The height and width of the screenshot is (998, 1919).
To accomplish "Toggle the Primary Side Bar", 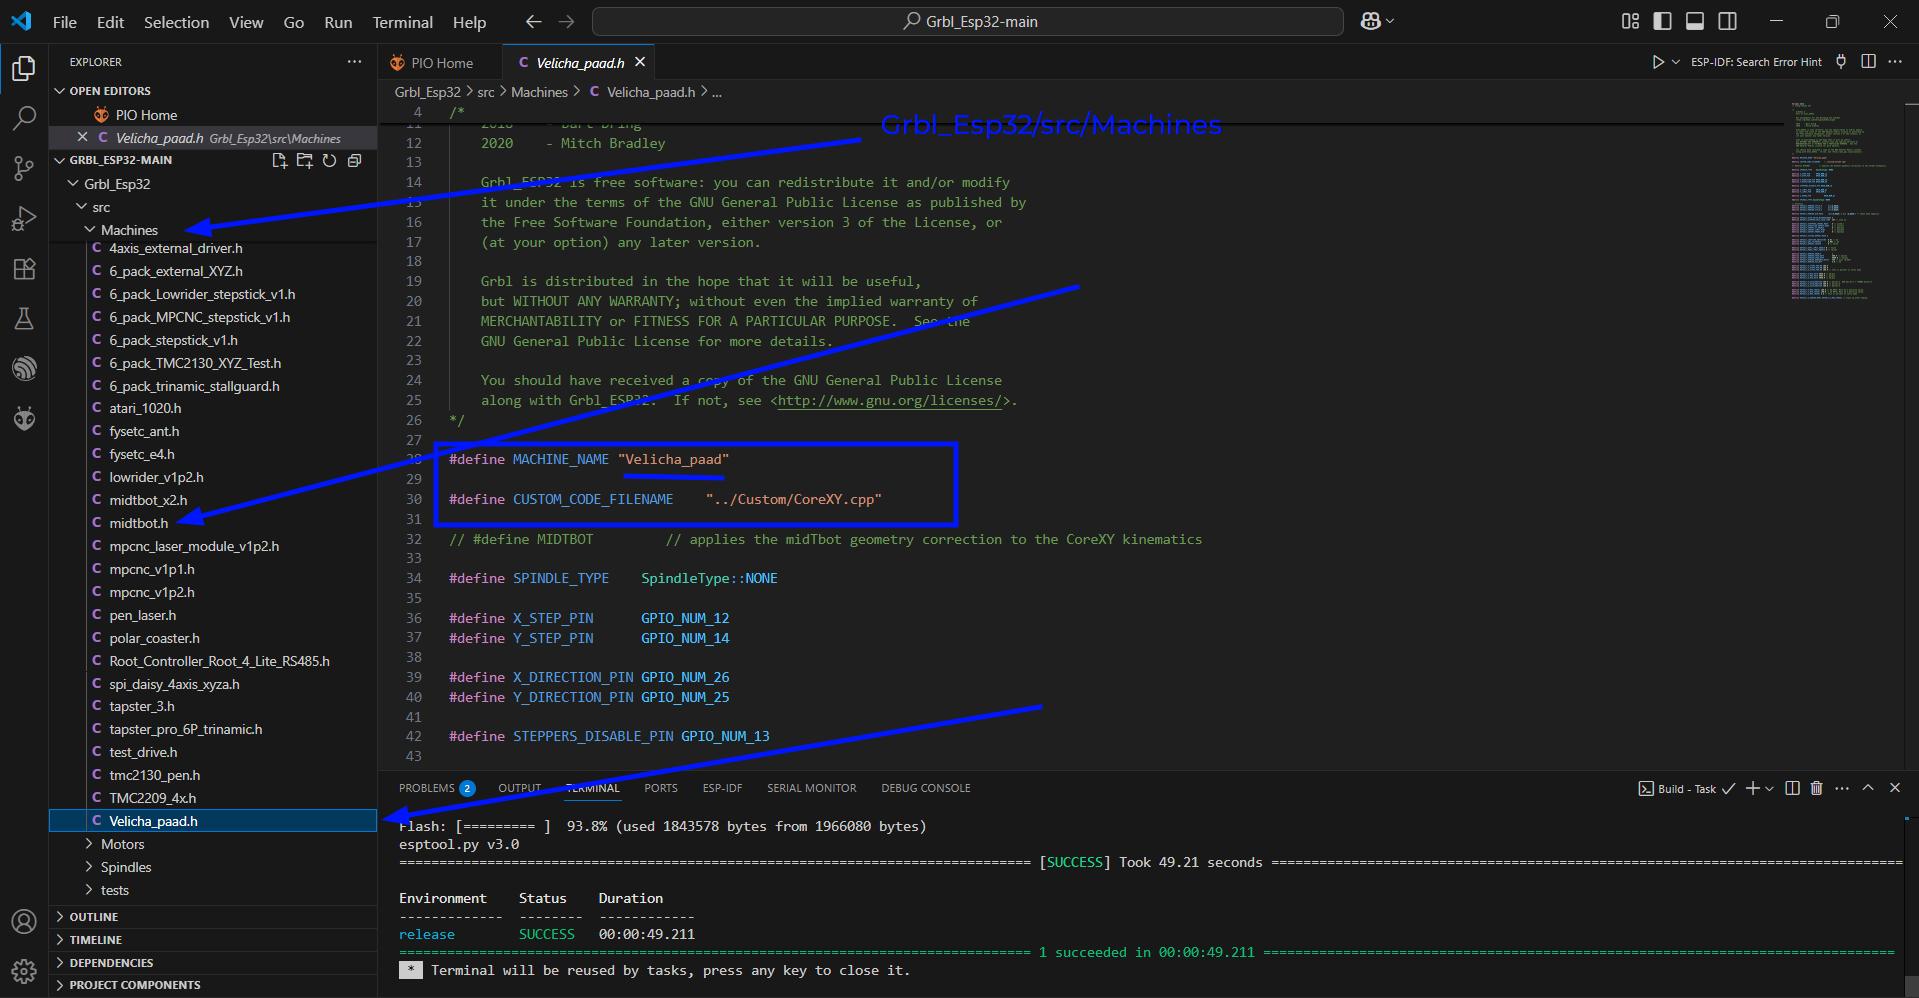I will 1662,21.
